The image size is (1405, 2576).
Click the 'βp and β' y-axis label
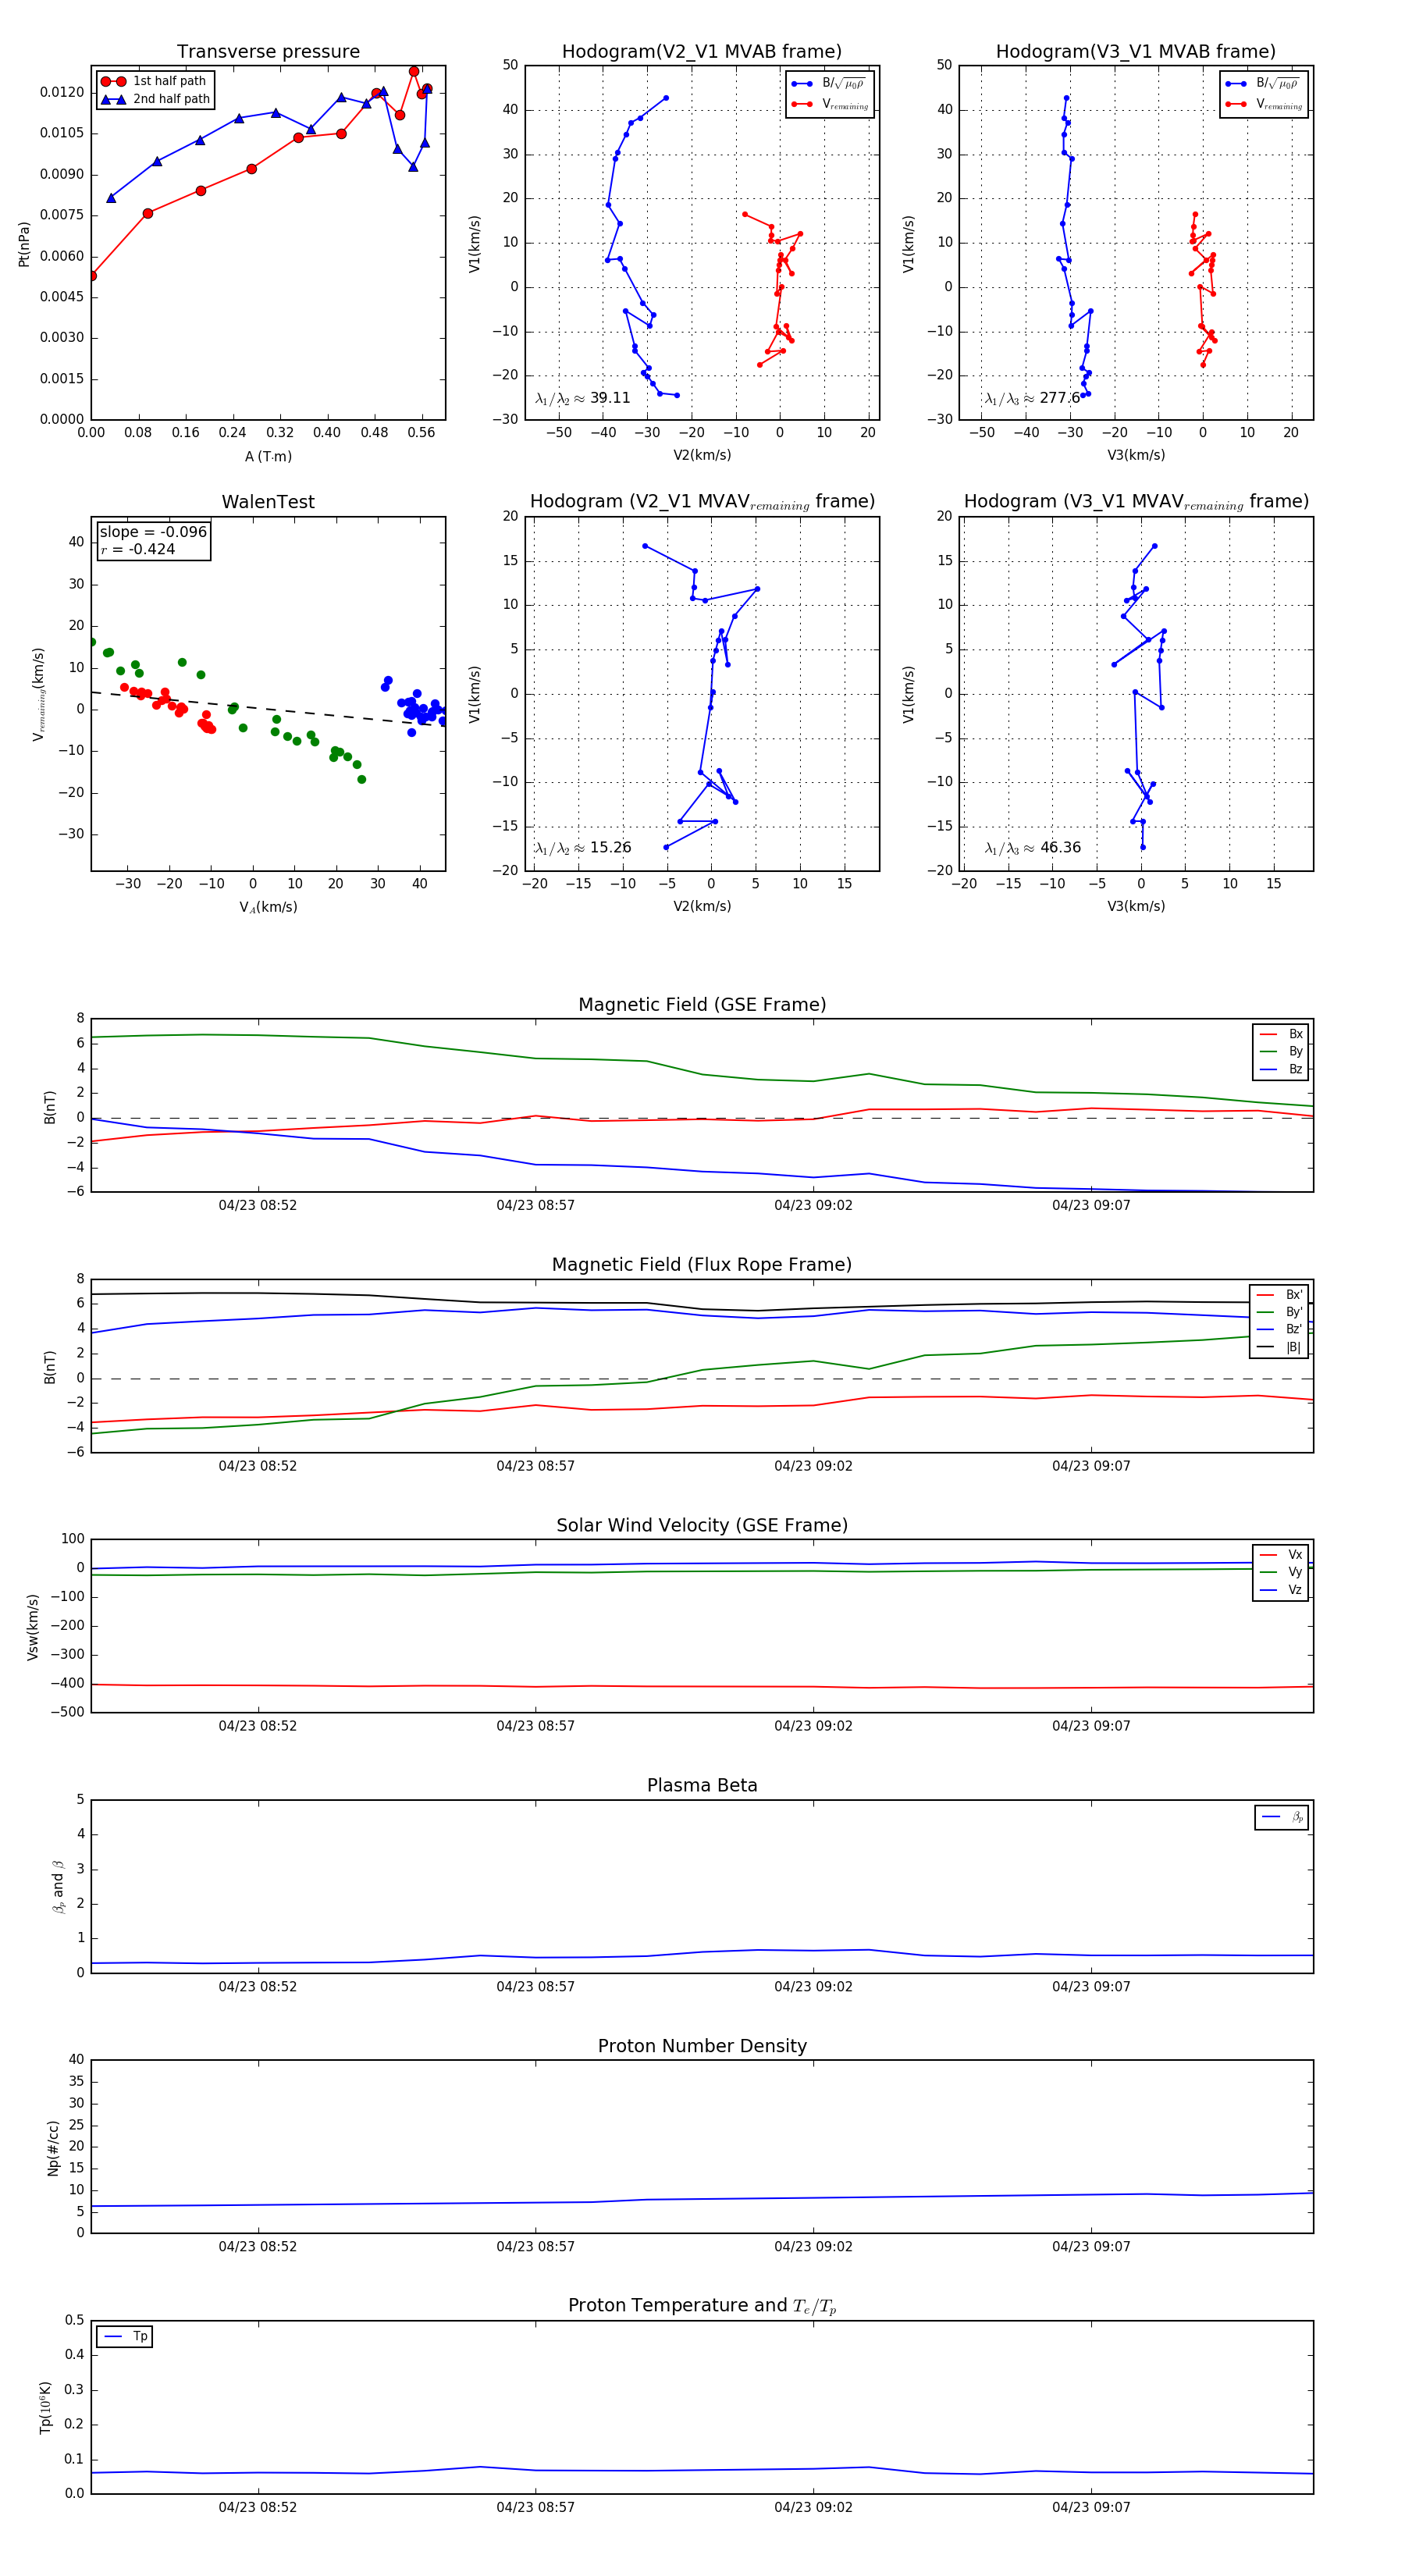click(58, 1887)
